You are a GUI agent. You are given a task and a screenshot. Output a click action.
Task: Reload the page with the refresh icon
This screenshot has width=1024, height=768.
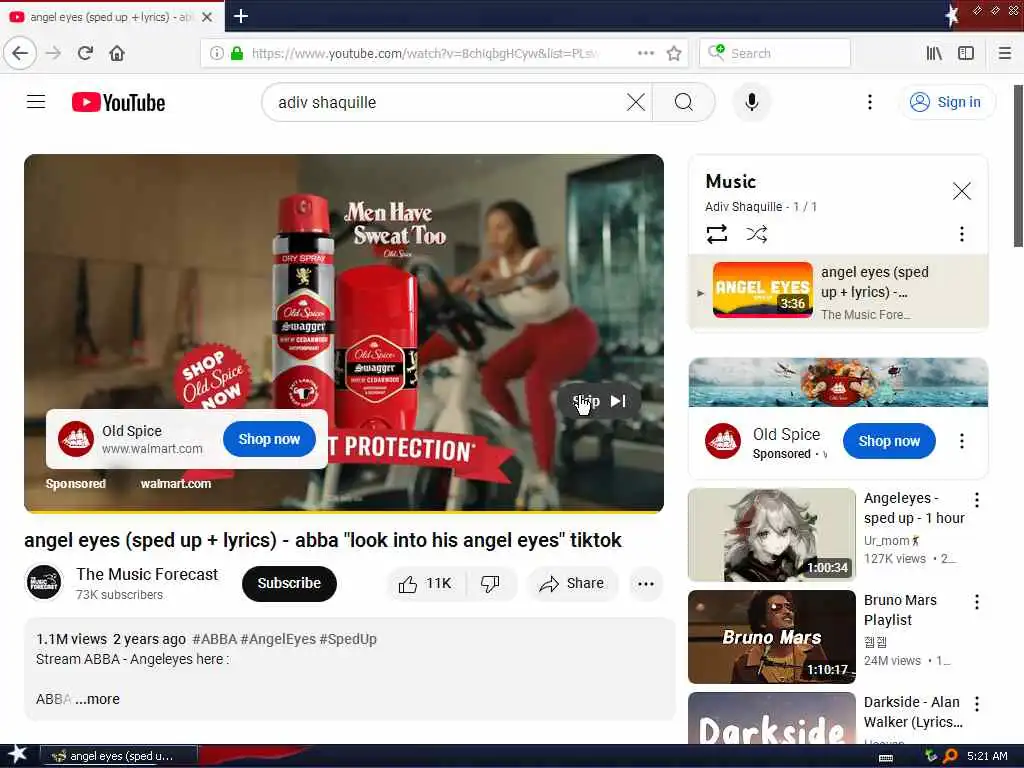tap(86, 53)
